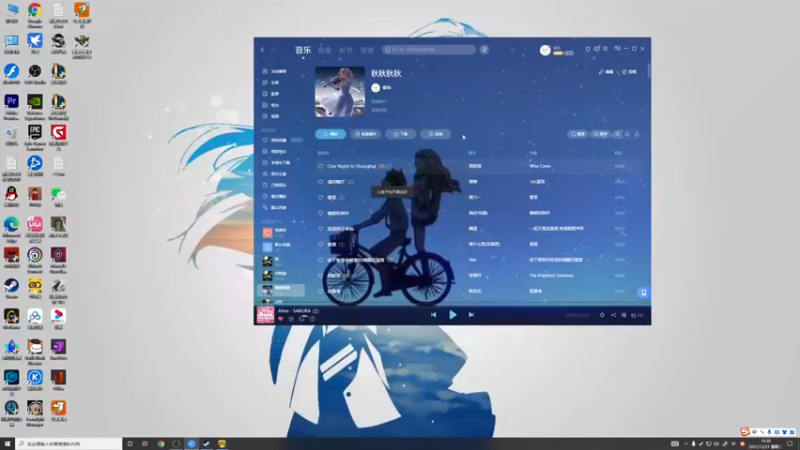Favorite One Night In Shanghai with its heart
The height and width of the screenshot is (450, 800).
(x=320, y=166)
